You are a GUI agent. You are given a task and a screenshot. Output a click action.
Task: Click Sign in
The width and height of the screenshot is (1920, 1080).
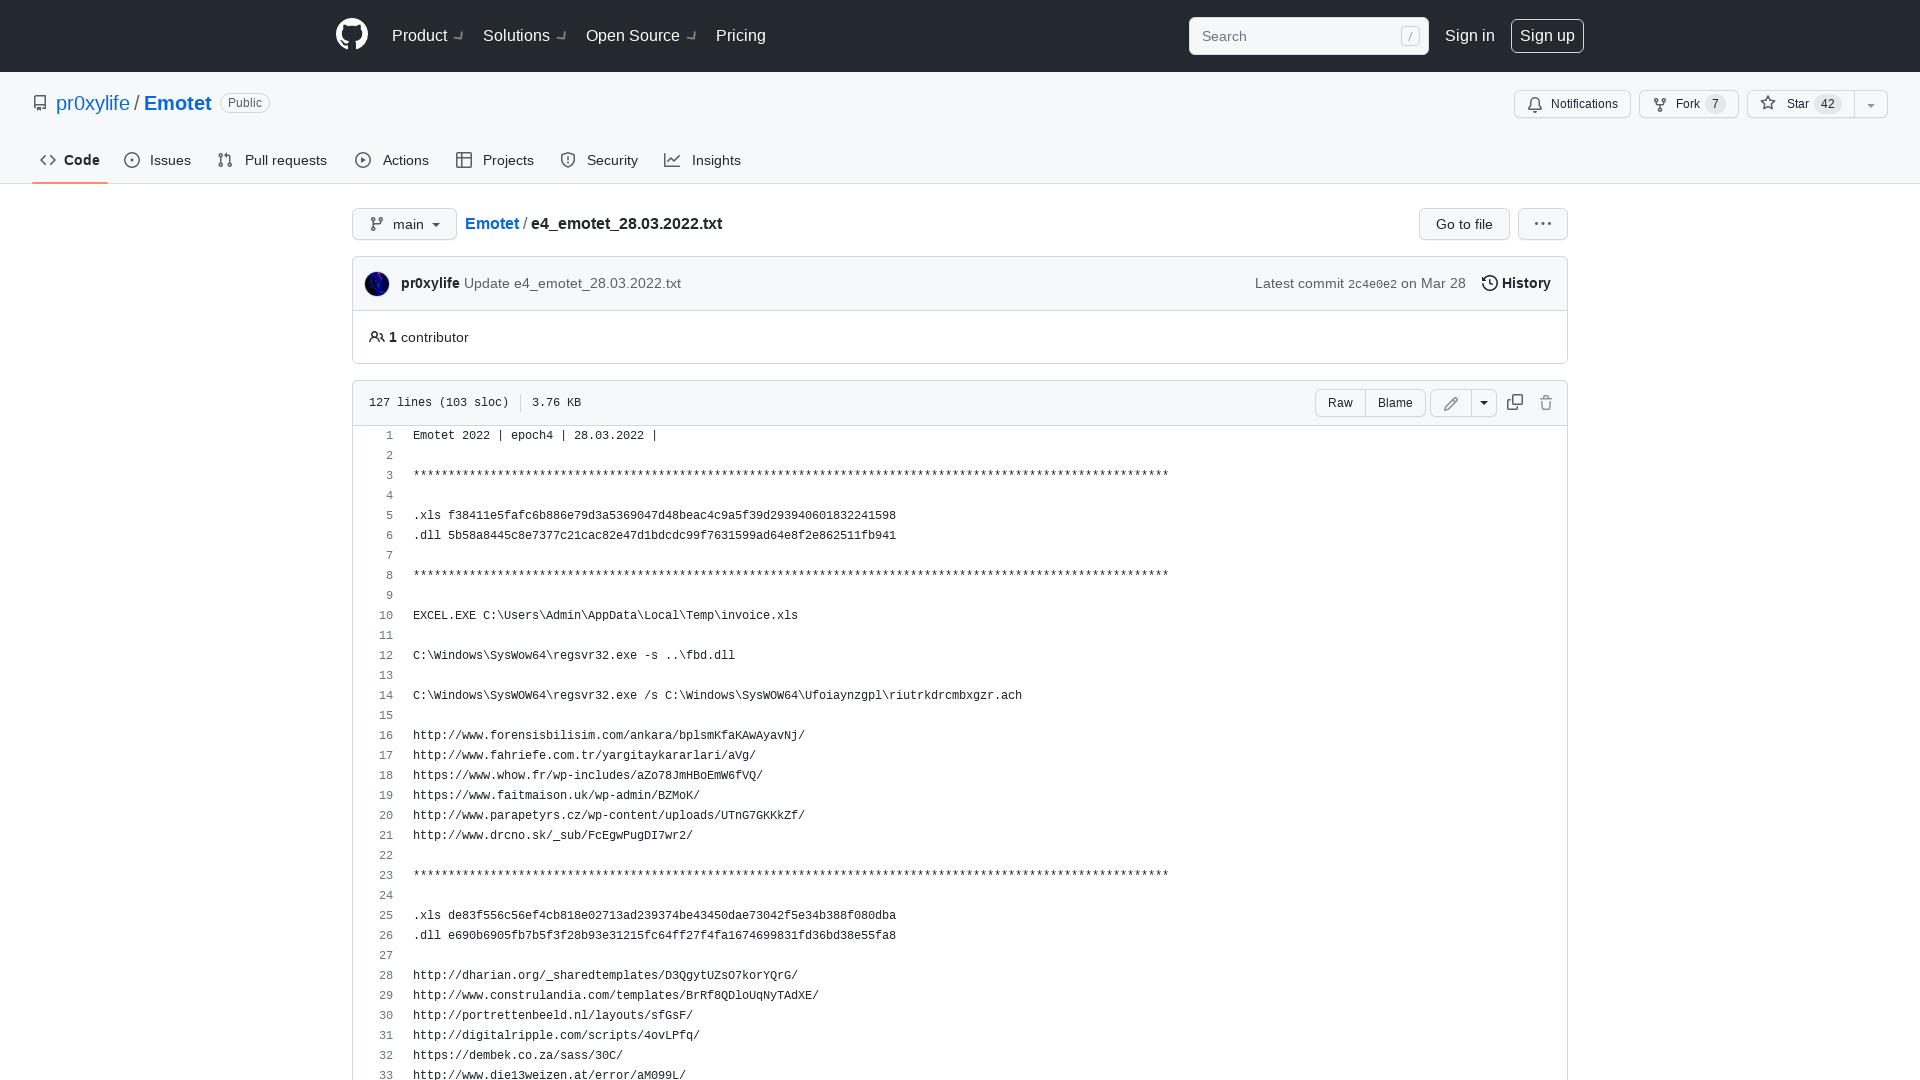tap(1470, 36)
